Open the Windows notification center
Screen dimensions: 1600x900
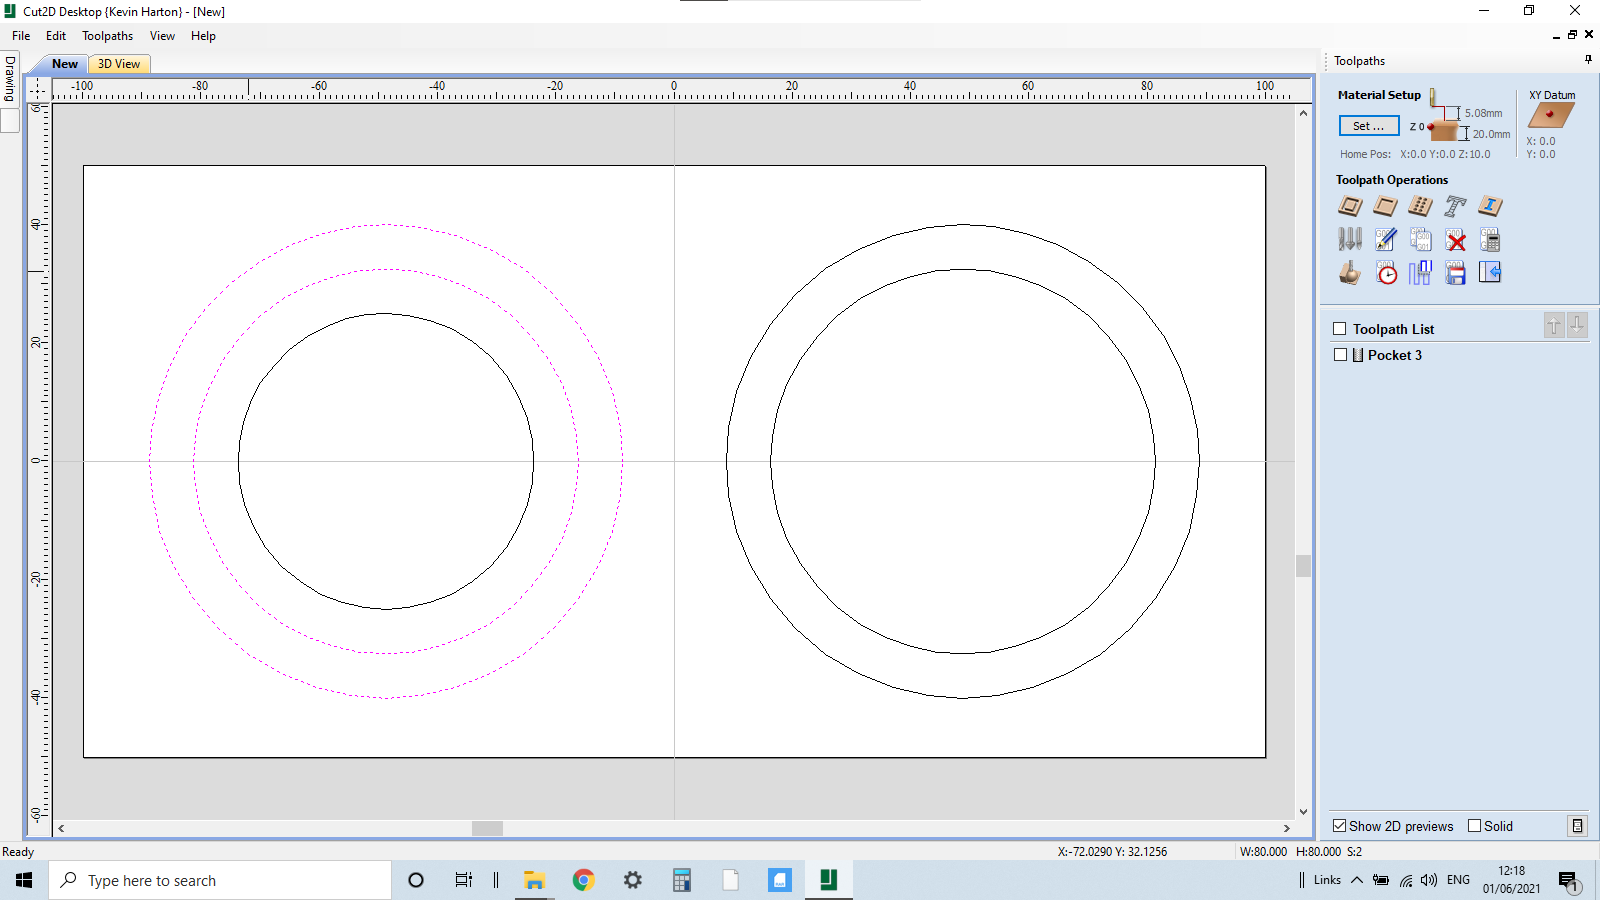[x=1568, y=881]
